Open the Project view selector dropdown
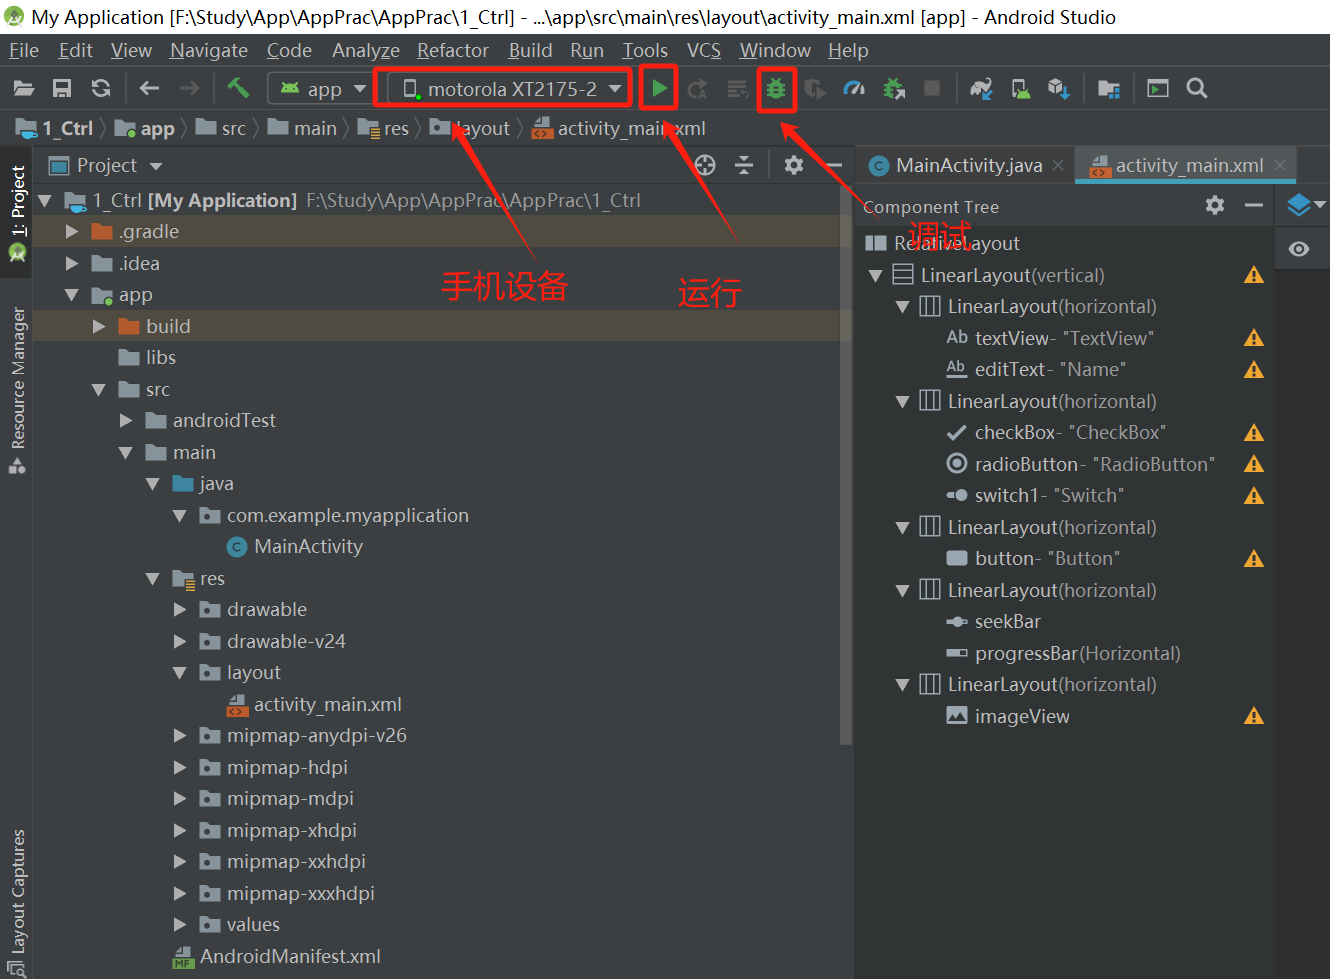Screen dimensions: 1330x979 point(106,165)
